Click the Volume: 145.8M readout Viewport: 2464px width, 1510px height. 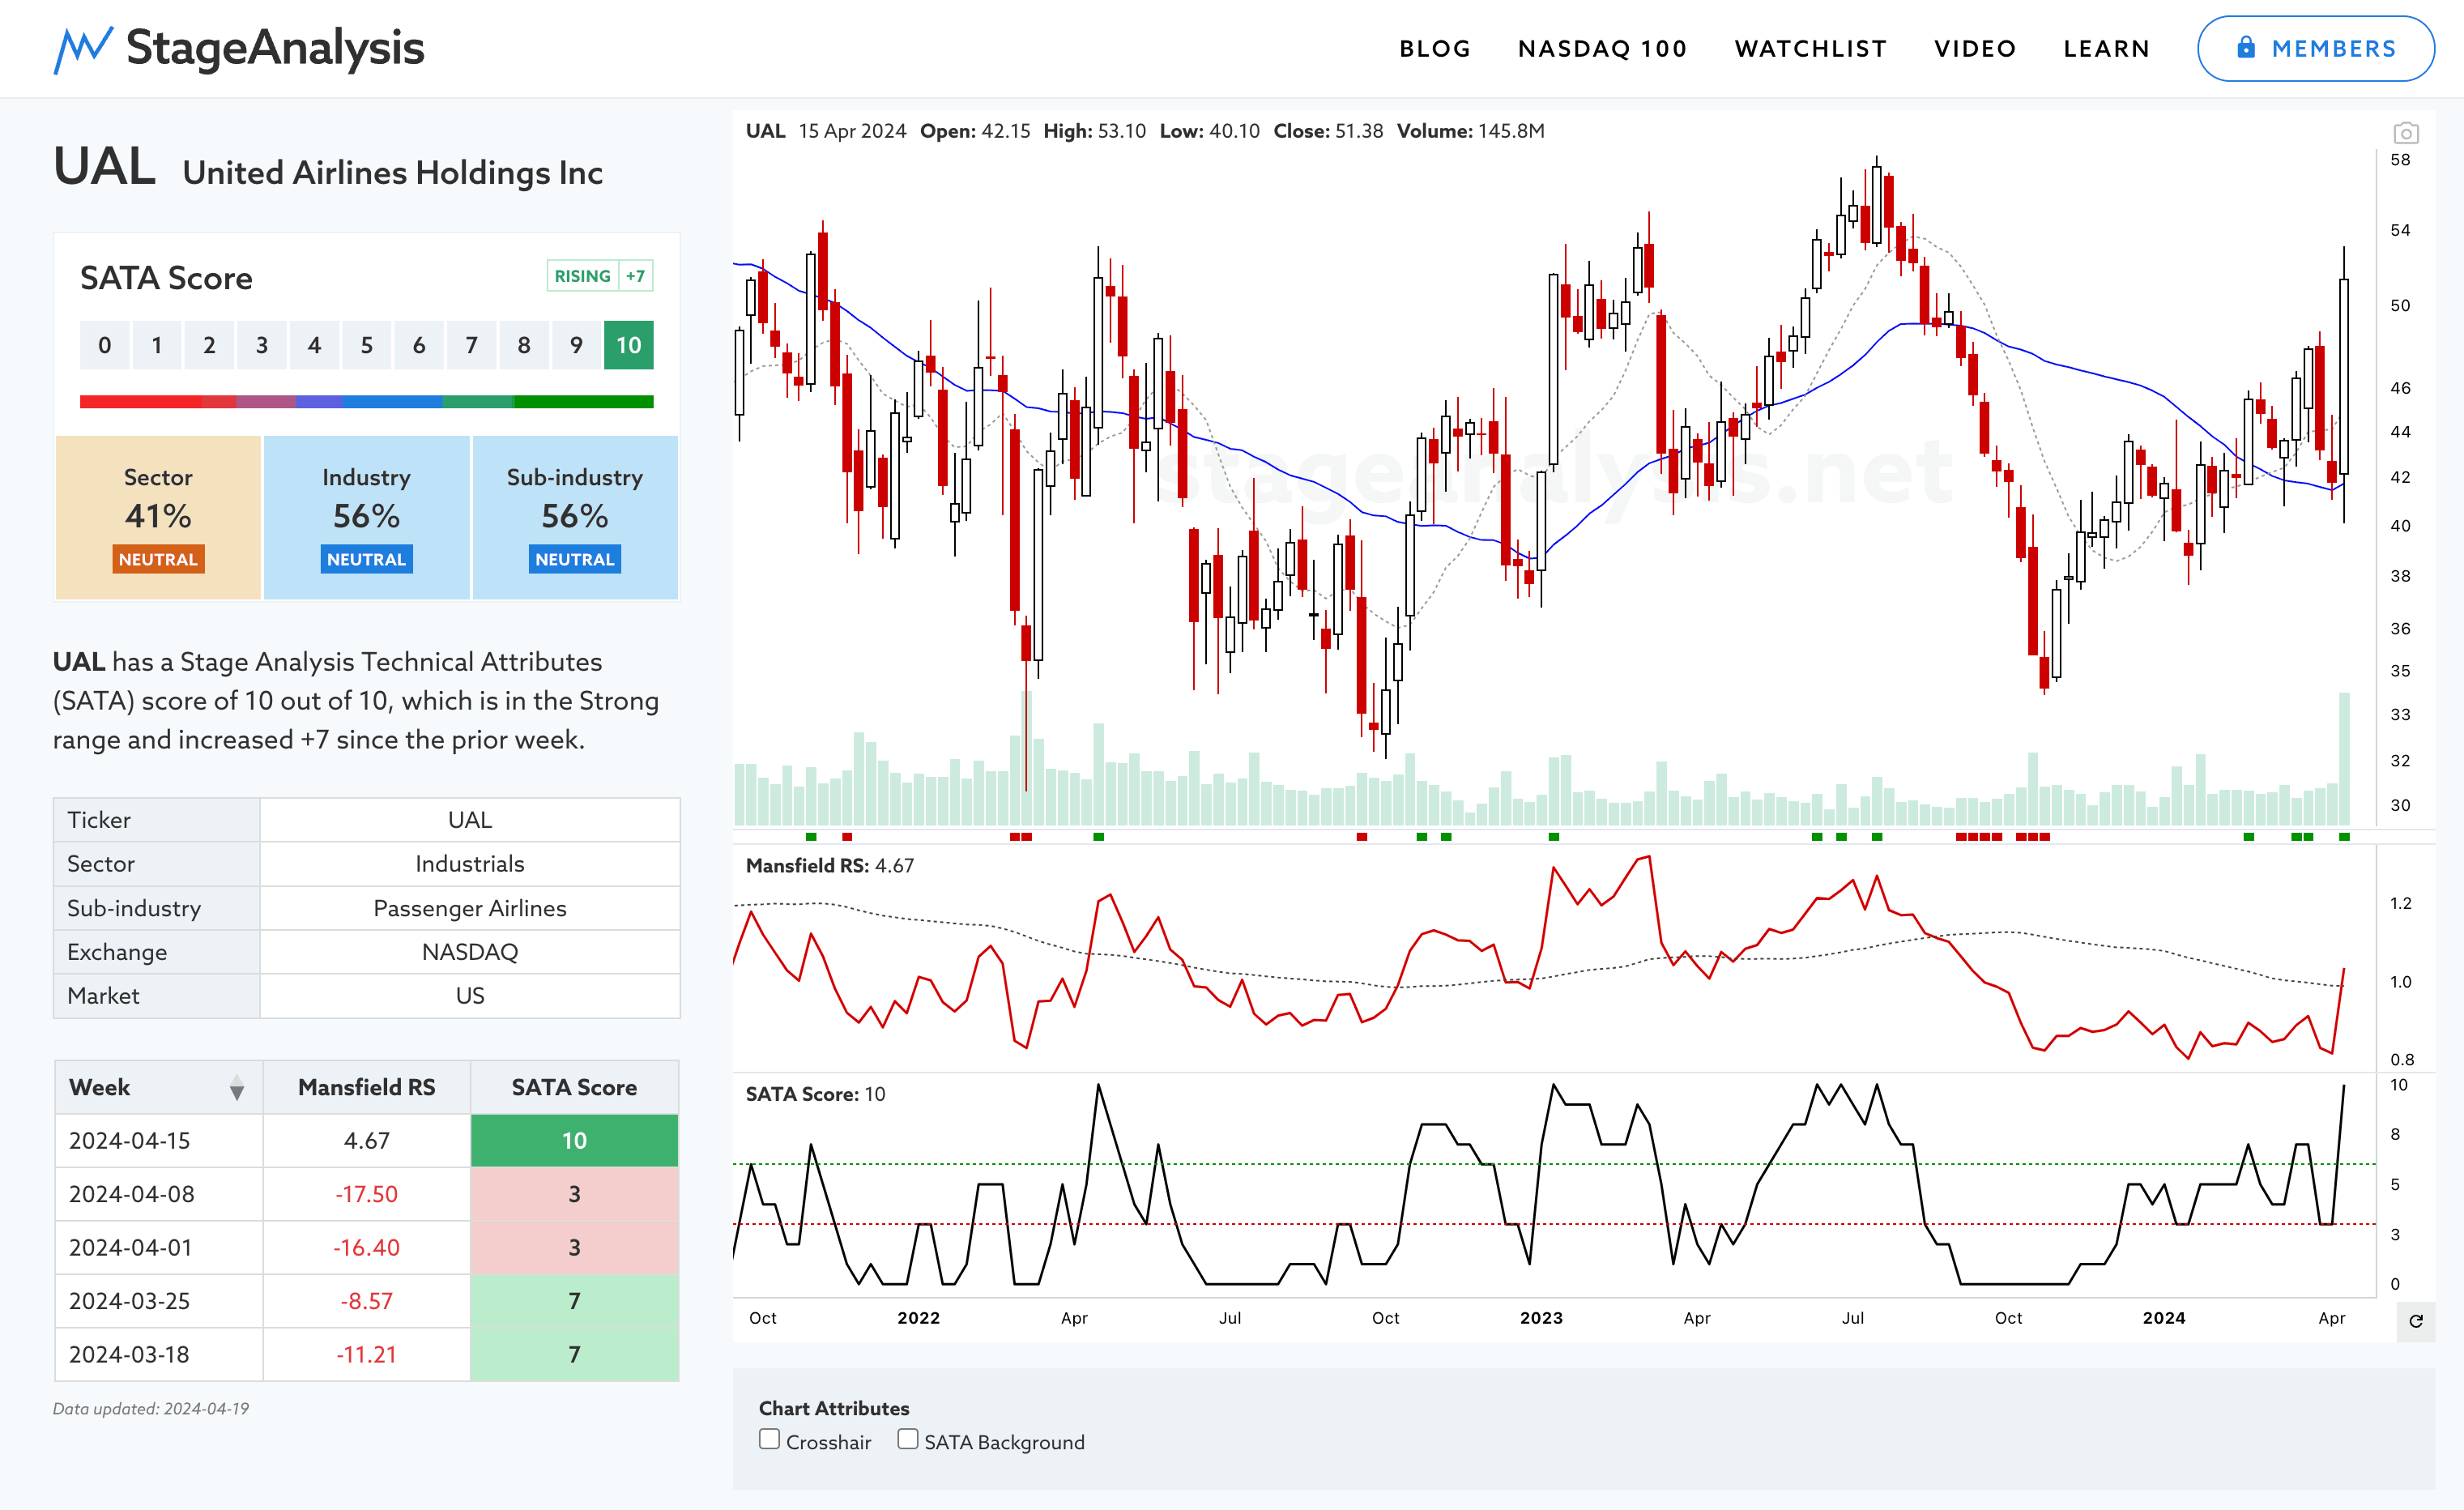[1470, 131]
